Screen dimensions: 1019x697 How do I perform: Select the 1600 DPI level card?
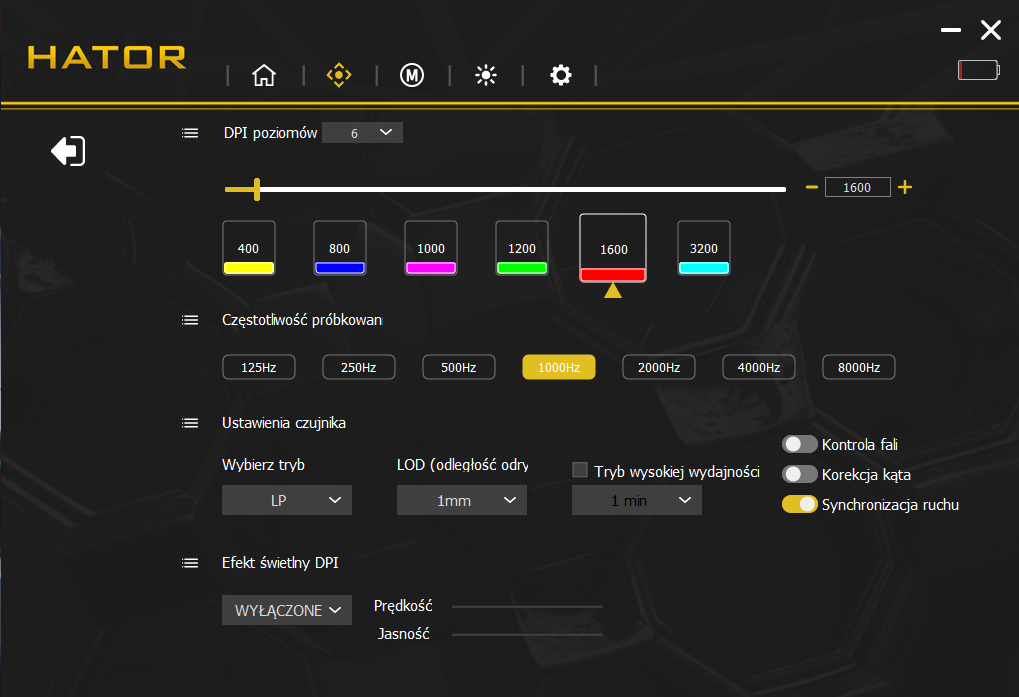(613, 248)
